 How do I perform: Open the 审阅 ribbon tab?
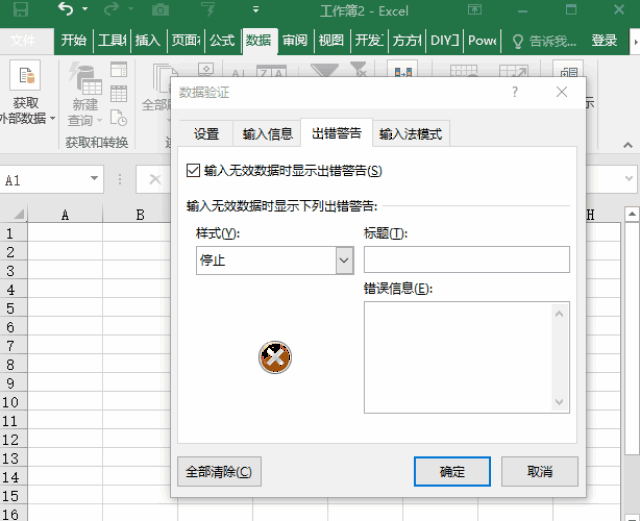[x=295, y=40]
